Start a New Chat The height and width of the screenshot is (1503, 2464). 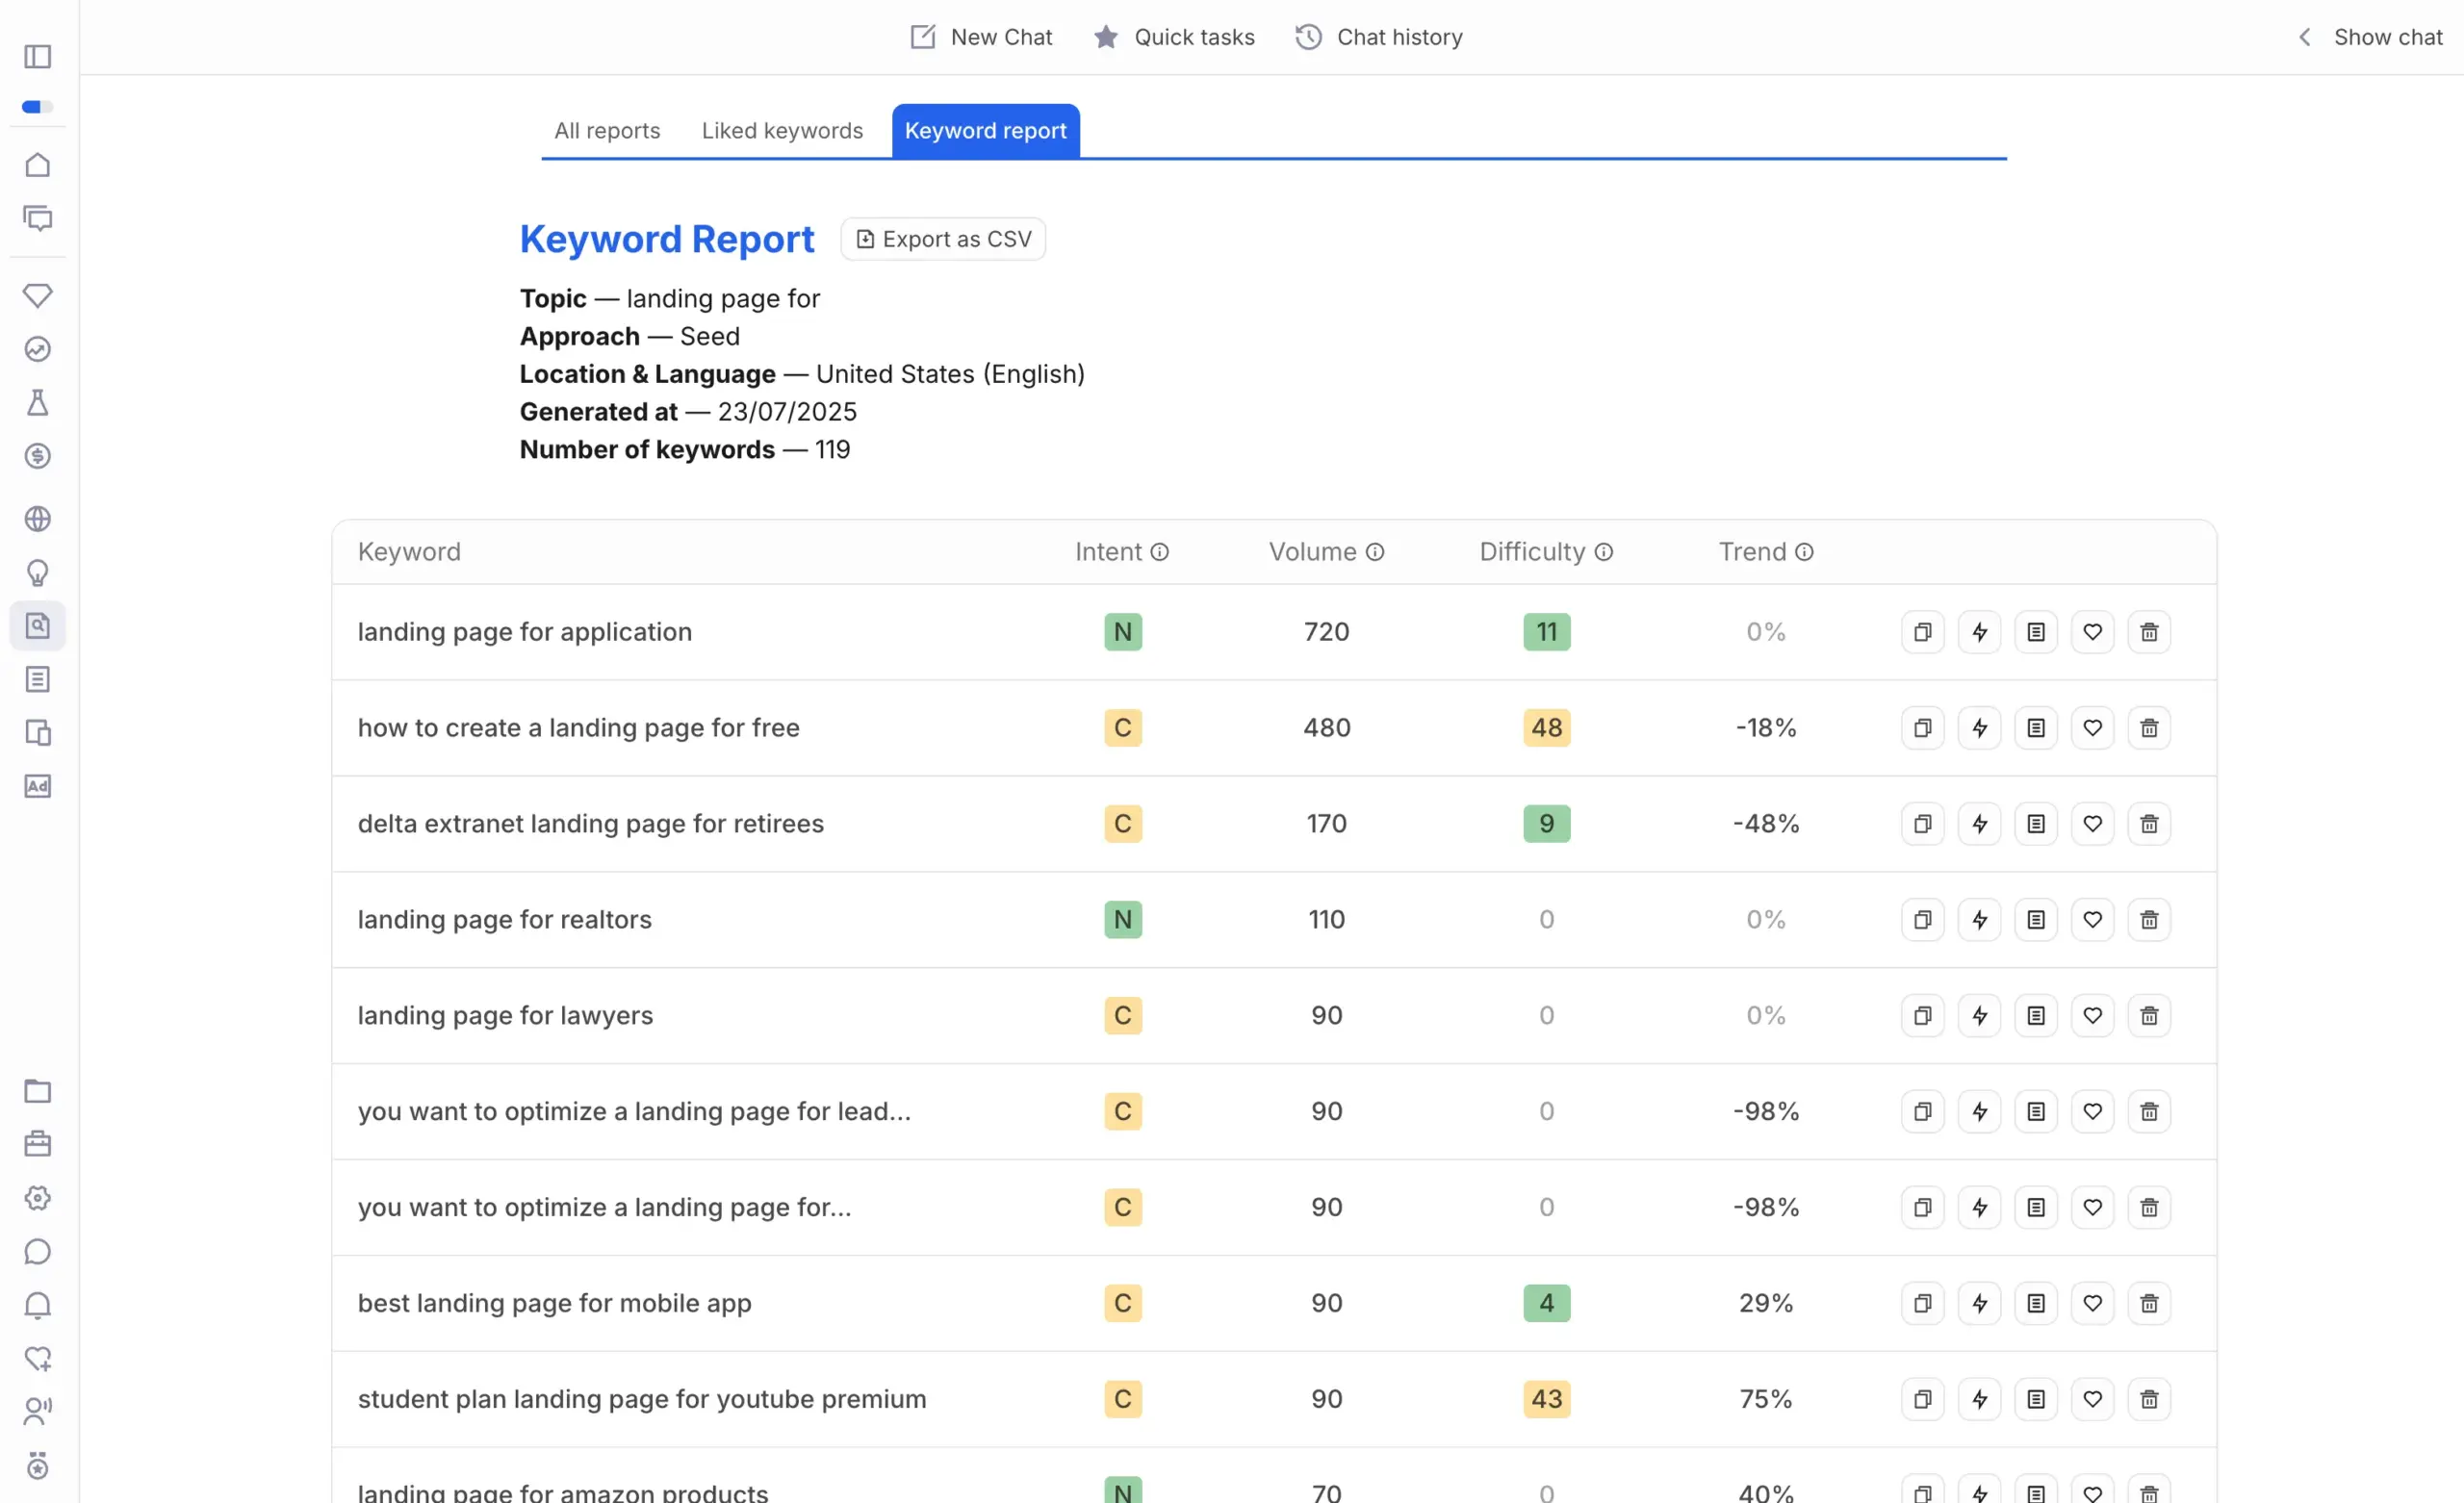pyautogui.click(x=980, y=37)
